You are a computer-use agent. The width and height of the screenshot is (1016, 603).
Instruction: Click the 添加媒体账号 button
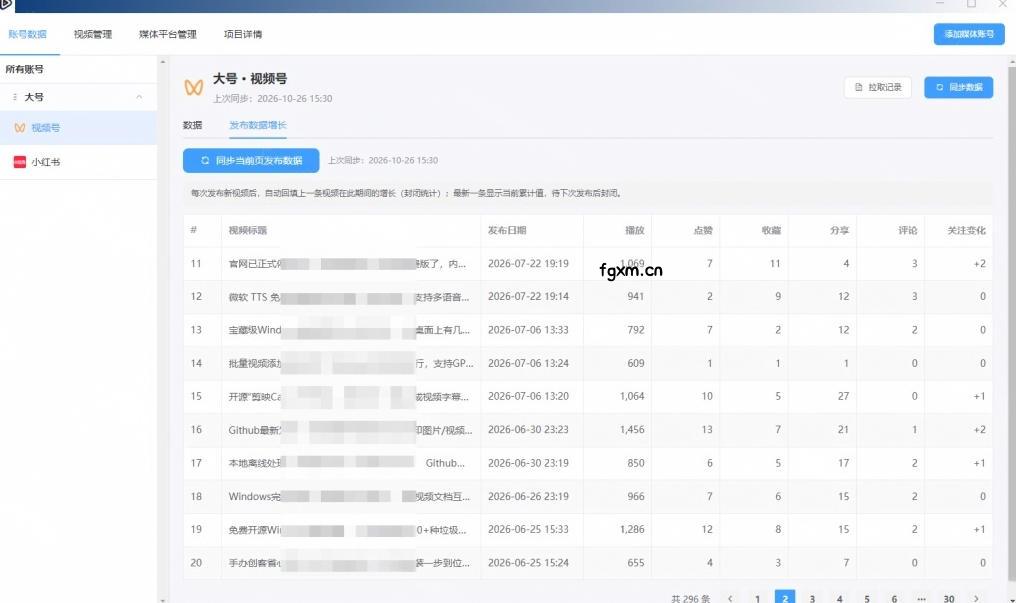[969, 34]
